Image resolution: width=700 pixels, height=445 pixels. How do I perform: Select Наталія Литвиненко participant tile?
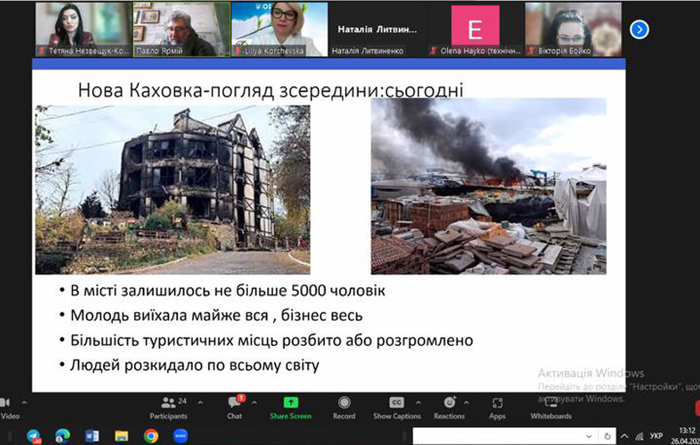coord(377,29)
